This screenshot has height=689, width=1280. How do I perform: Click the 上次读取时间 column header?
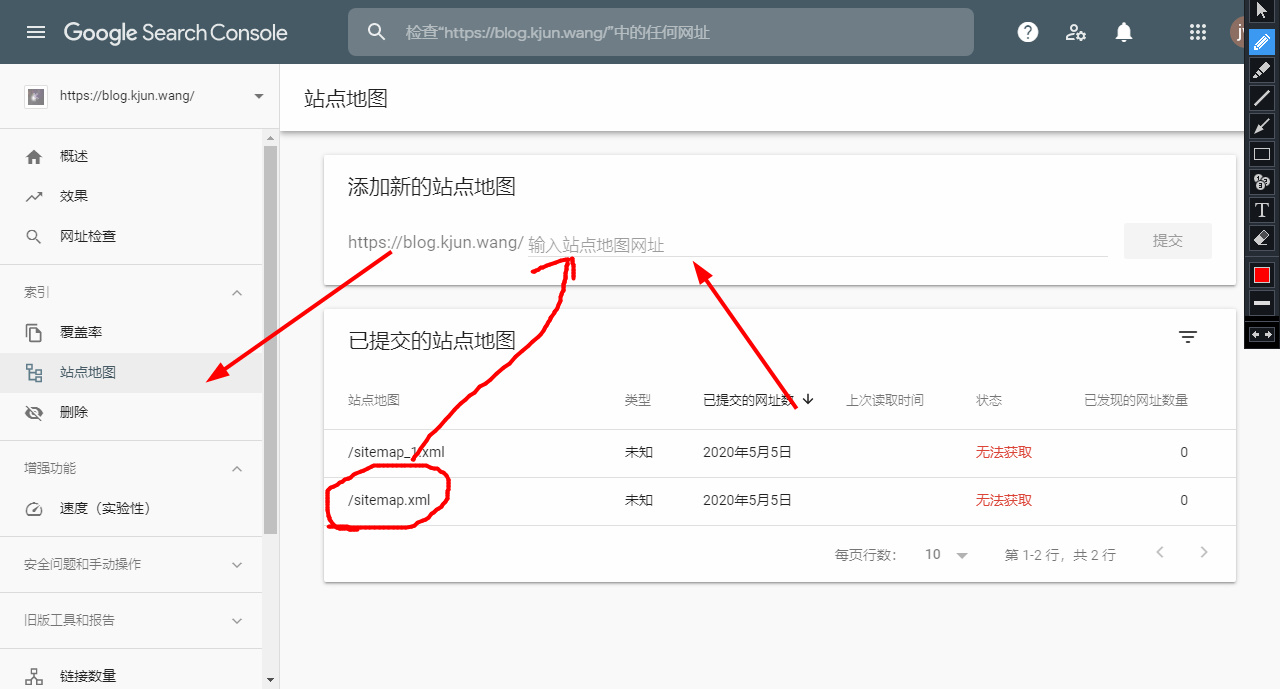pos(885,400)
